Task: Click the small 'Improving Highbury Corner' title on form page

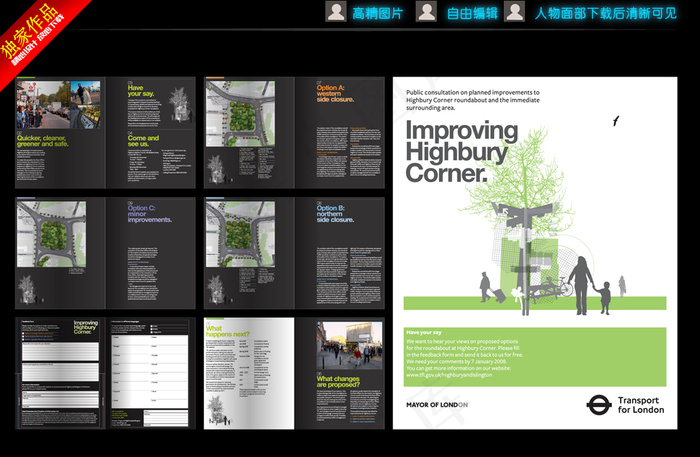Action: point(86,327)
